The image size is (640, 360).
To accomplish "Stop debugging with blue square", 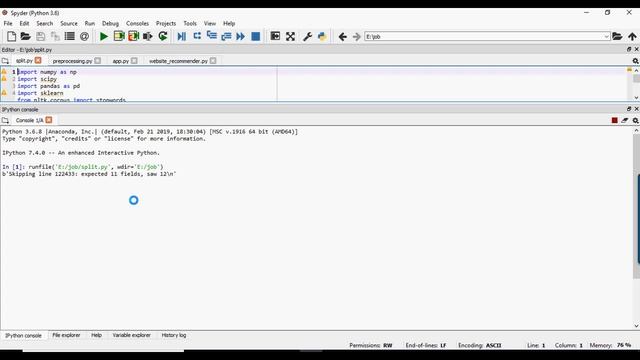I will 256,36.
